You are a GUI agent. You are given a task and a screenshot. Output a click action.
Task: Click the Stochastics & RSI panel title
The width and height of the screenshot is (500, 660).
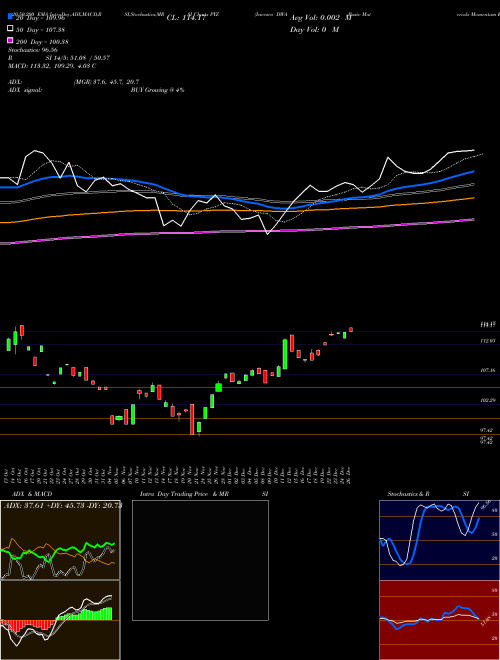pyautogui.click(x=428, y=494)
